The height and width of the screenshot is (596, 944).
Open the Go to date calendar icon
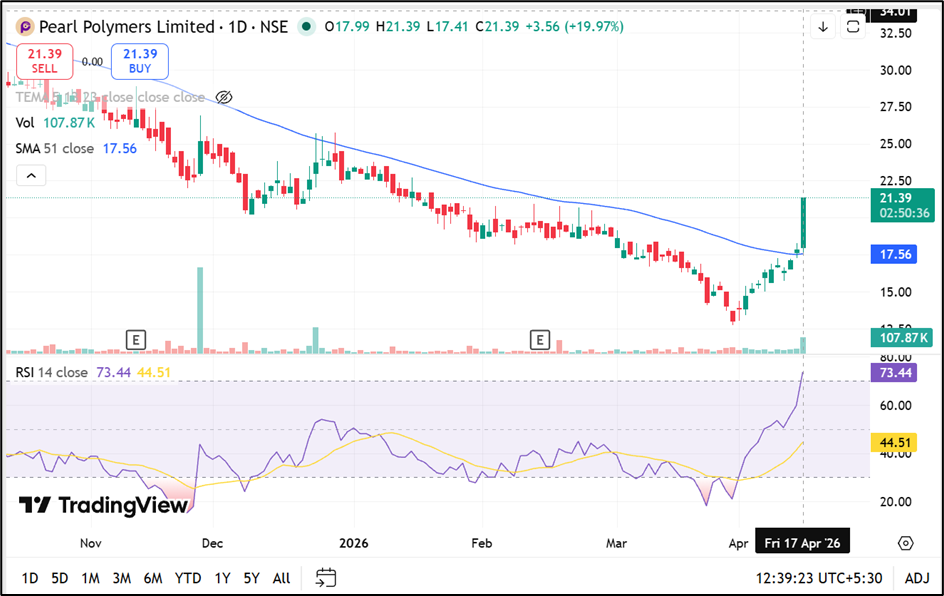(326, 577)
